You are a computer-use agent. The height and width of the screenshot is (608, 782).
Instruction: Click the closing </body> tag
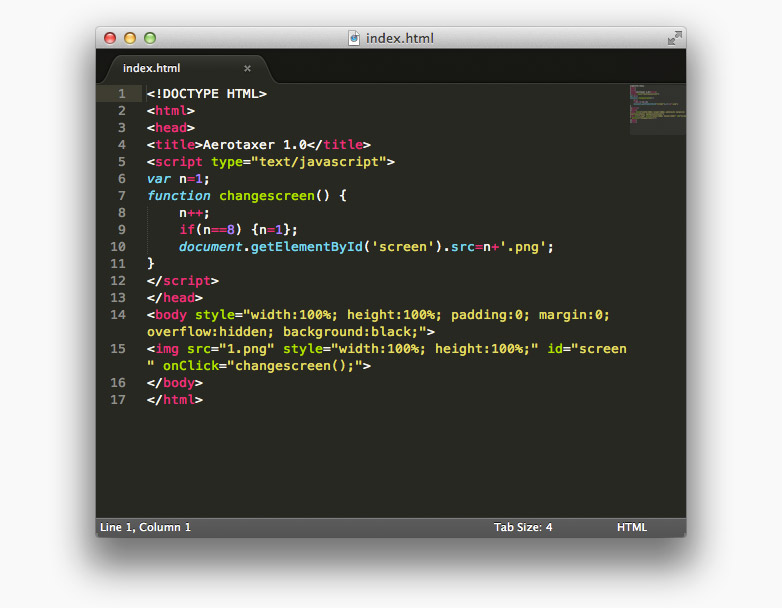pyautogui.click(x=175, y=383)
